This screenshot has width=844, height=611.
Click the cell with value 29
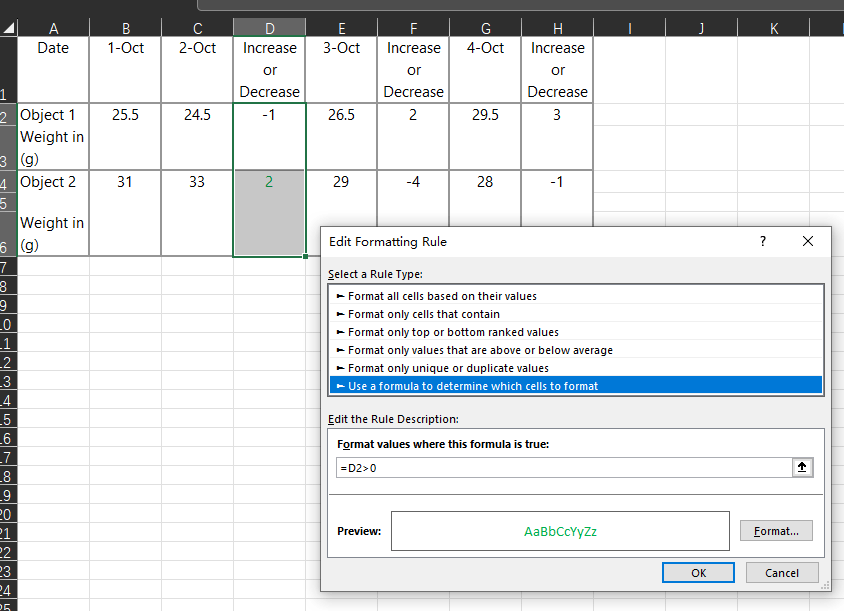(x=342, y=198)
